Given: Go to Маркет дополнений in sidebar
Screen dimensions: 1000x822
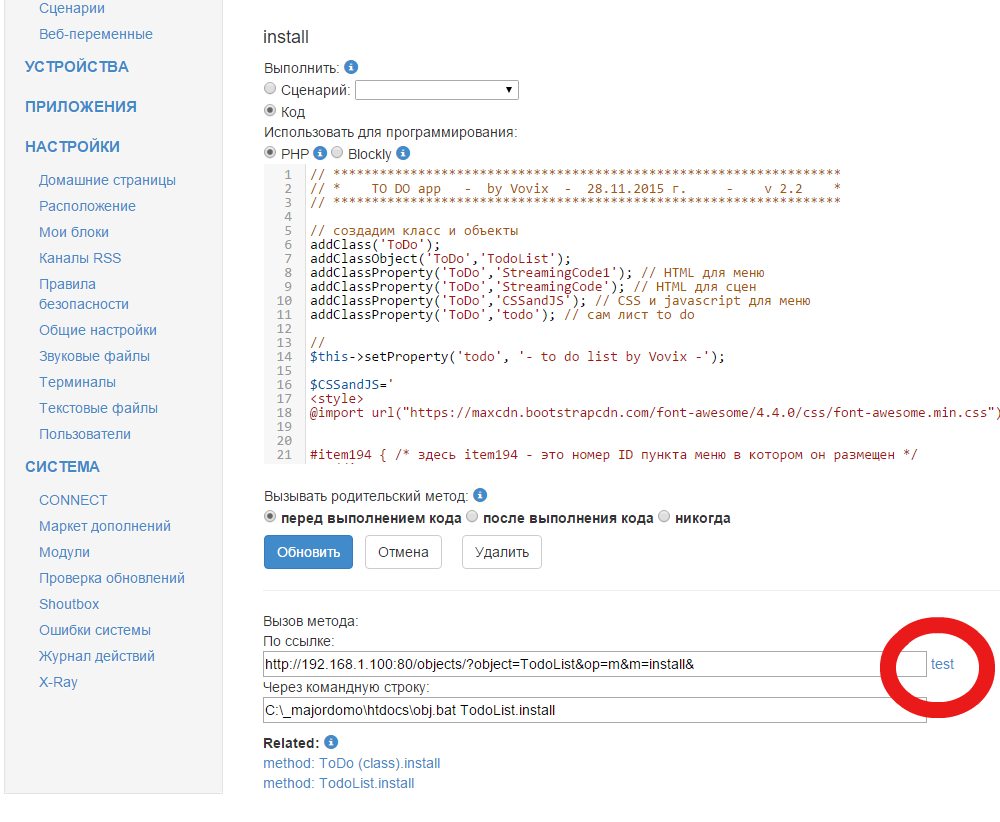Looking at the screenshot, I should 105,526.
